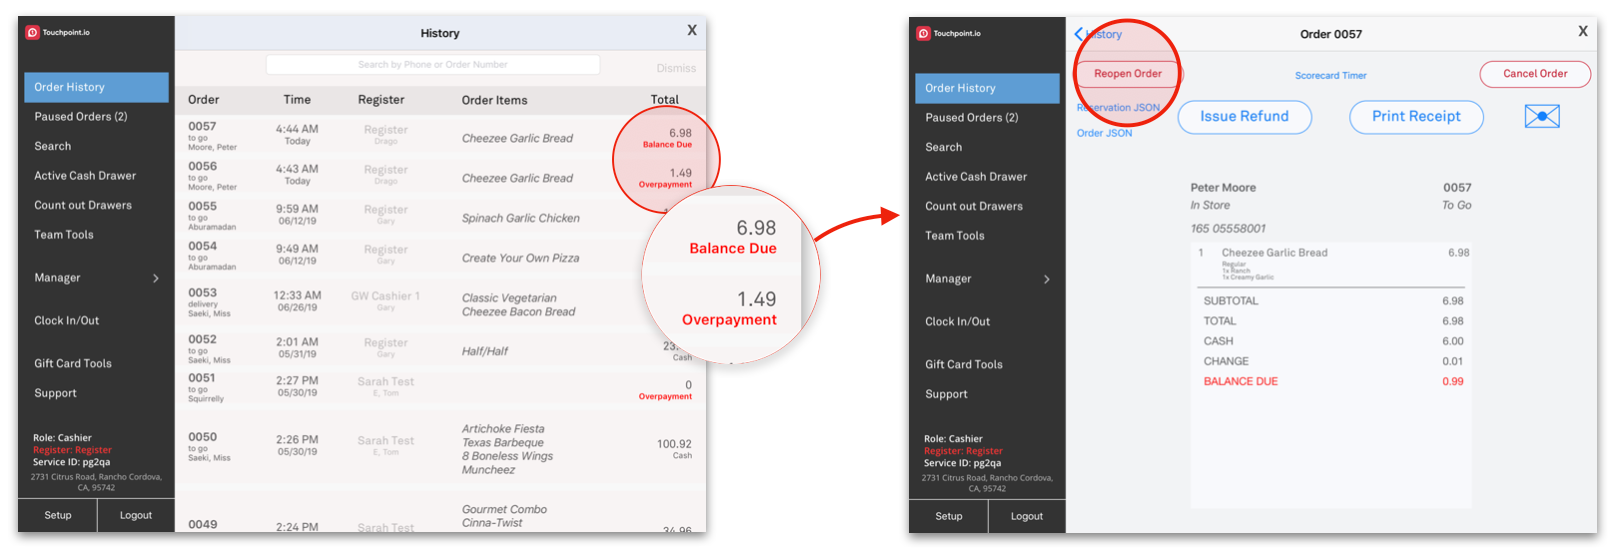Click Touchpoint.io logo in right Order window
Screen dimensions: 1616x554
[x=949, y=34]
